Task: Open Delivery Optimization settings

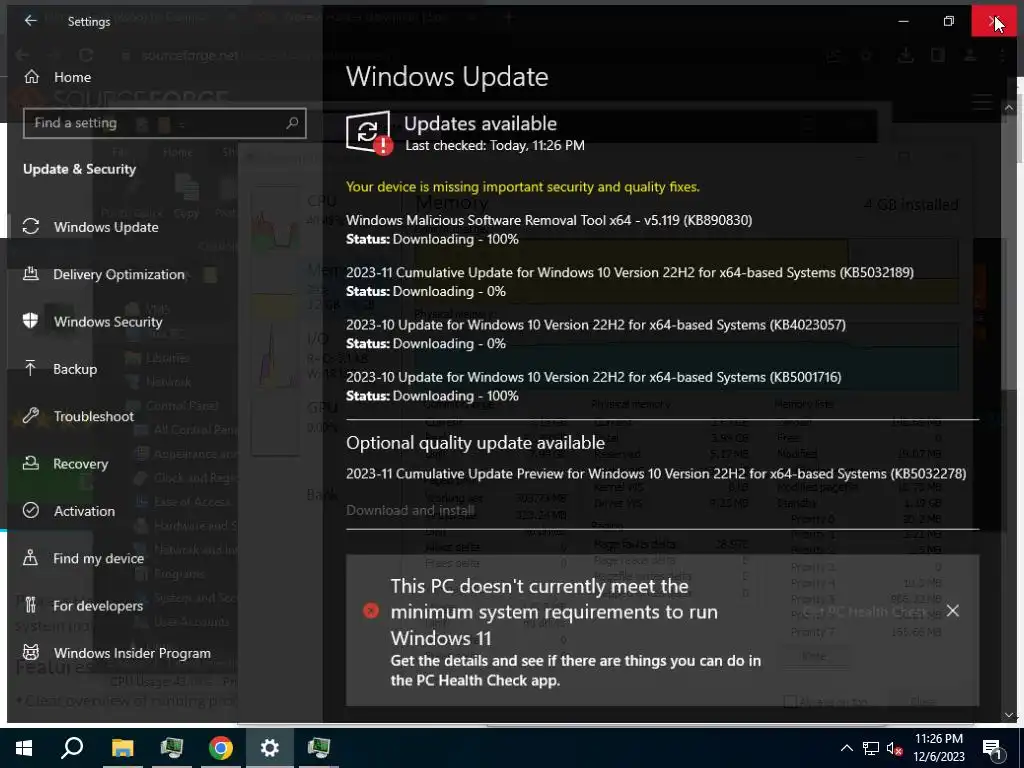Action: 119,274
